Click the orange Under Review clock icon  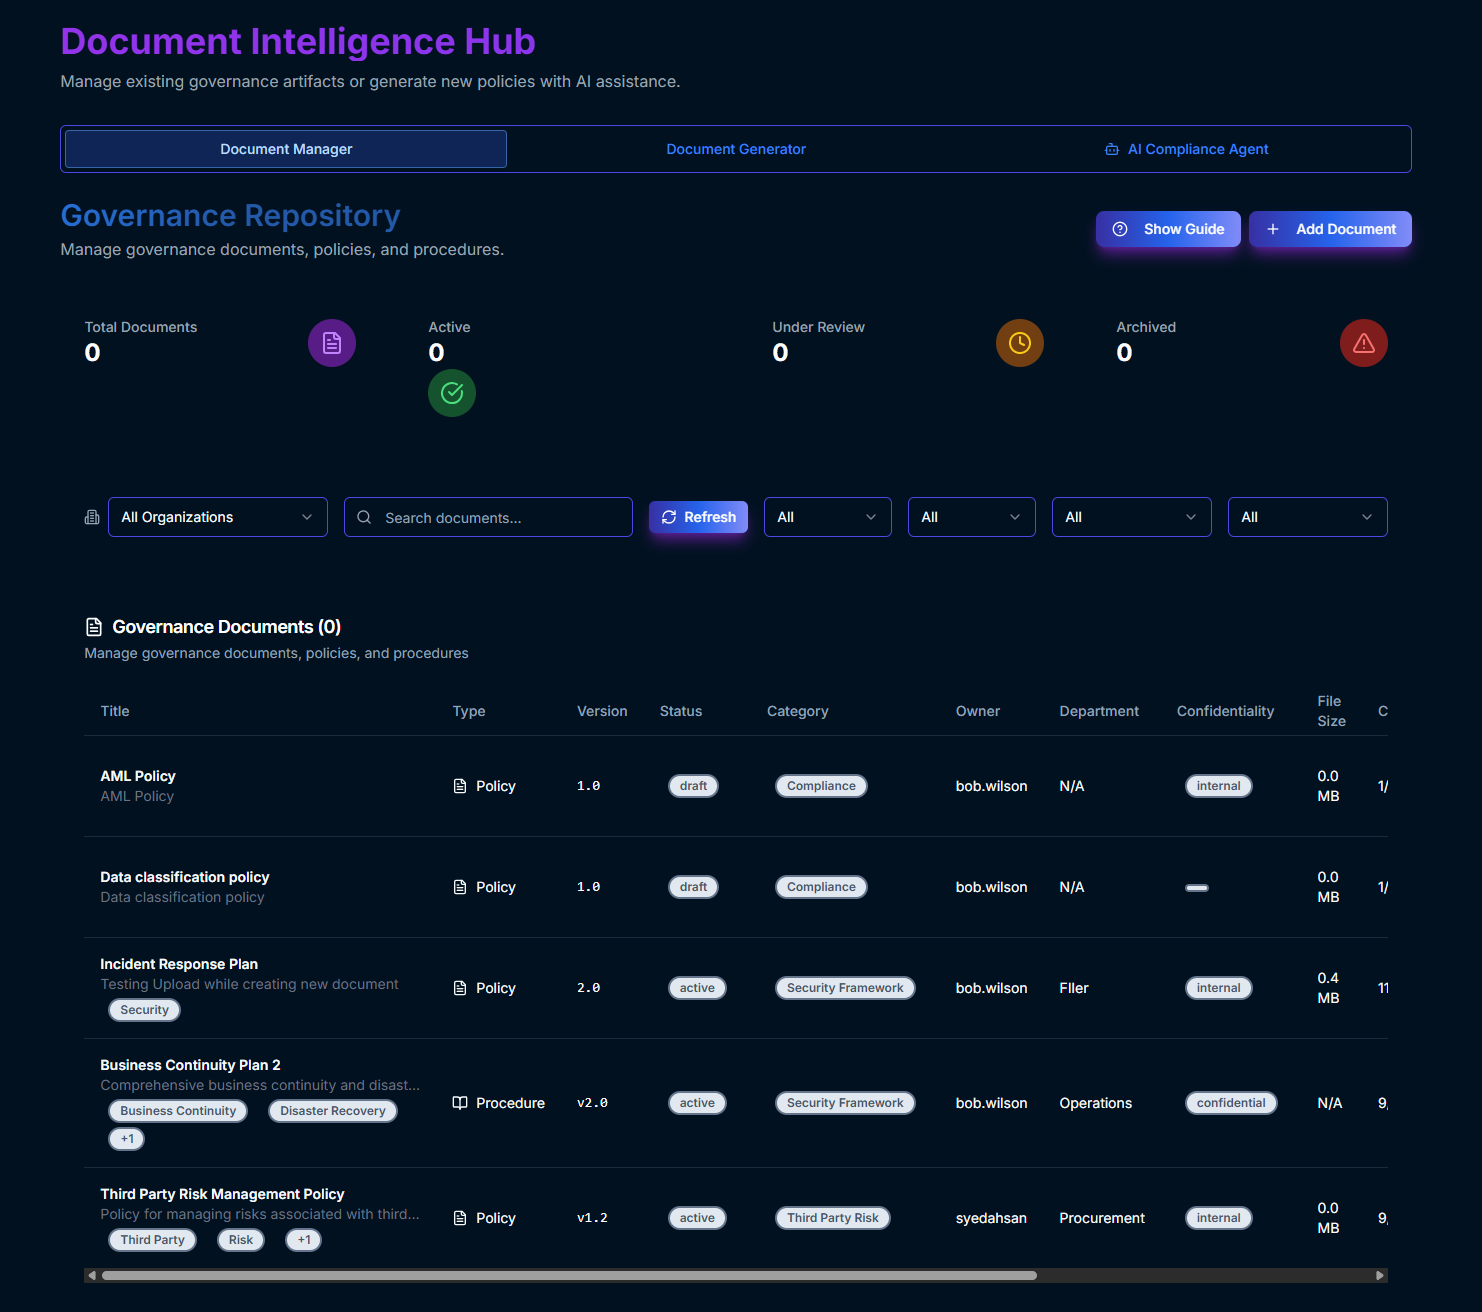click(x=1020, y=343)
